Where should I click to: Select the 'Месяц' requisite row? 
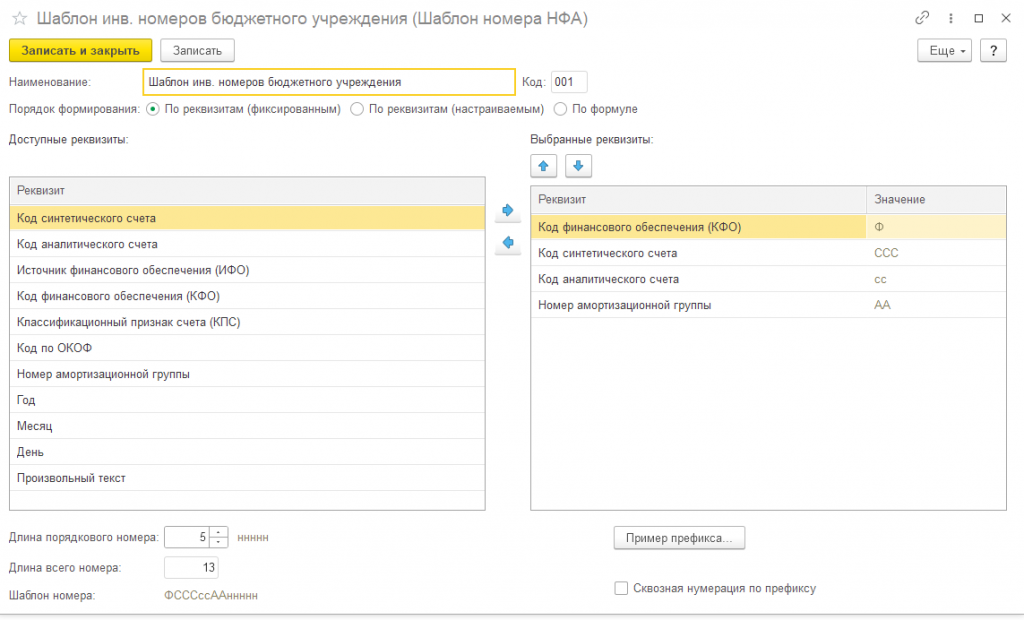click(x=247, y=426)
